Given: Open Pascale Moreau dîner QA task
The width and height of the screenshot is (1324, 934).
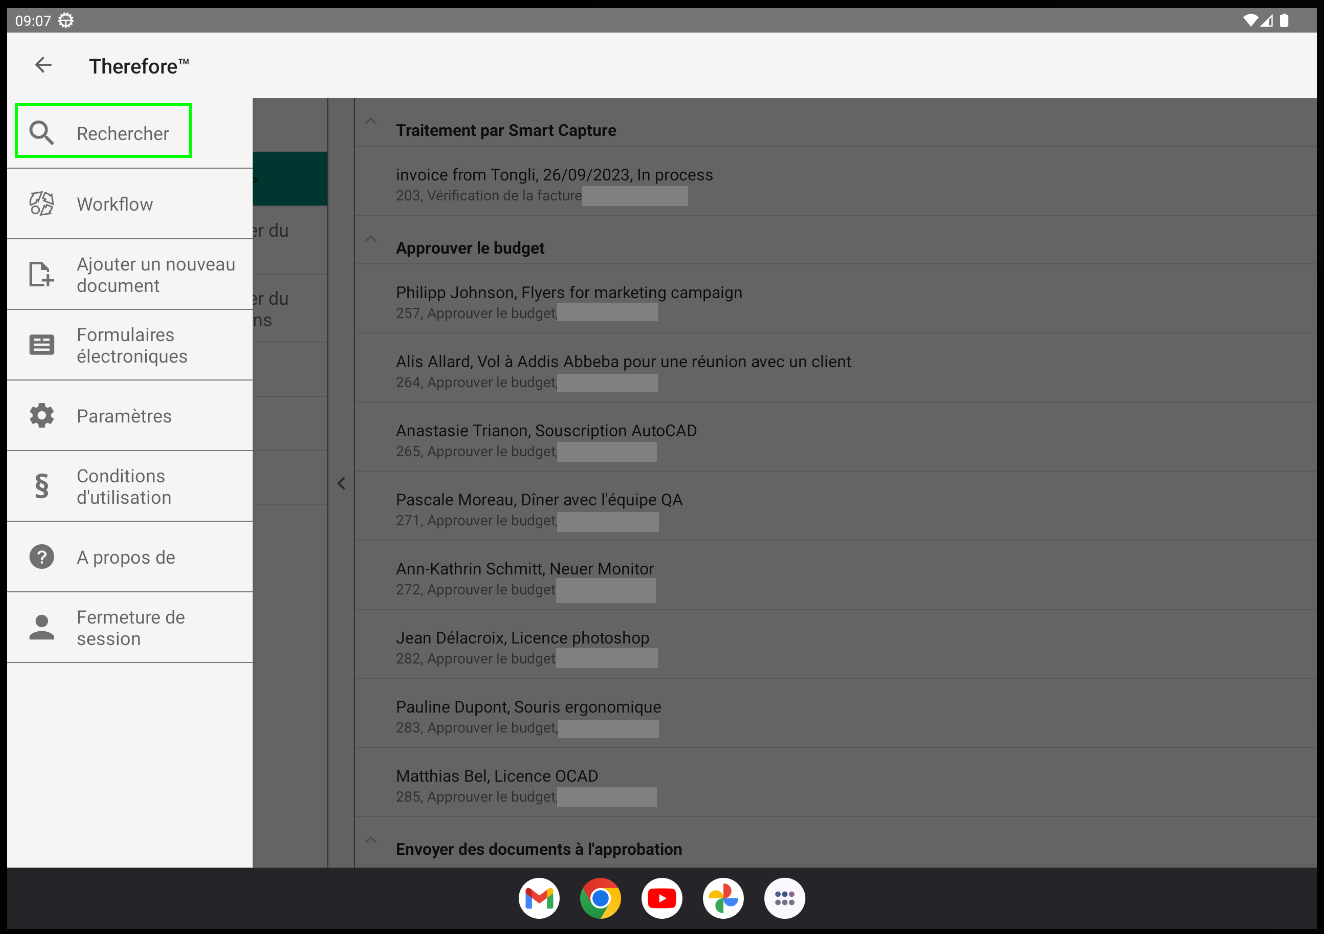Looking at the screenshot, I should [836, 506].
